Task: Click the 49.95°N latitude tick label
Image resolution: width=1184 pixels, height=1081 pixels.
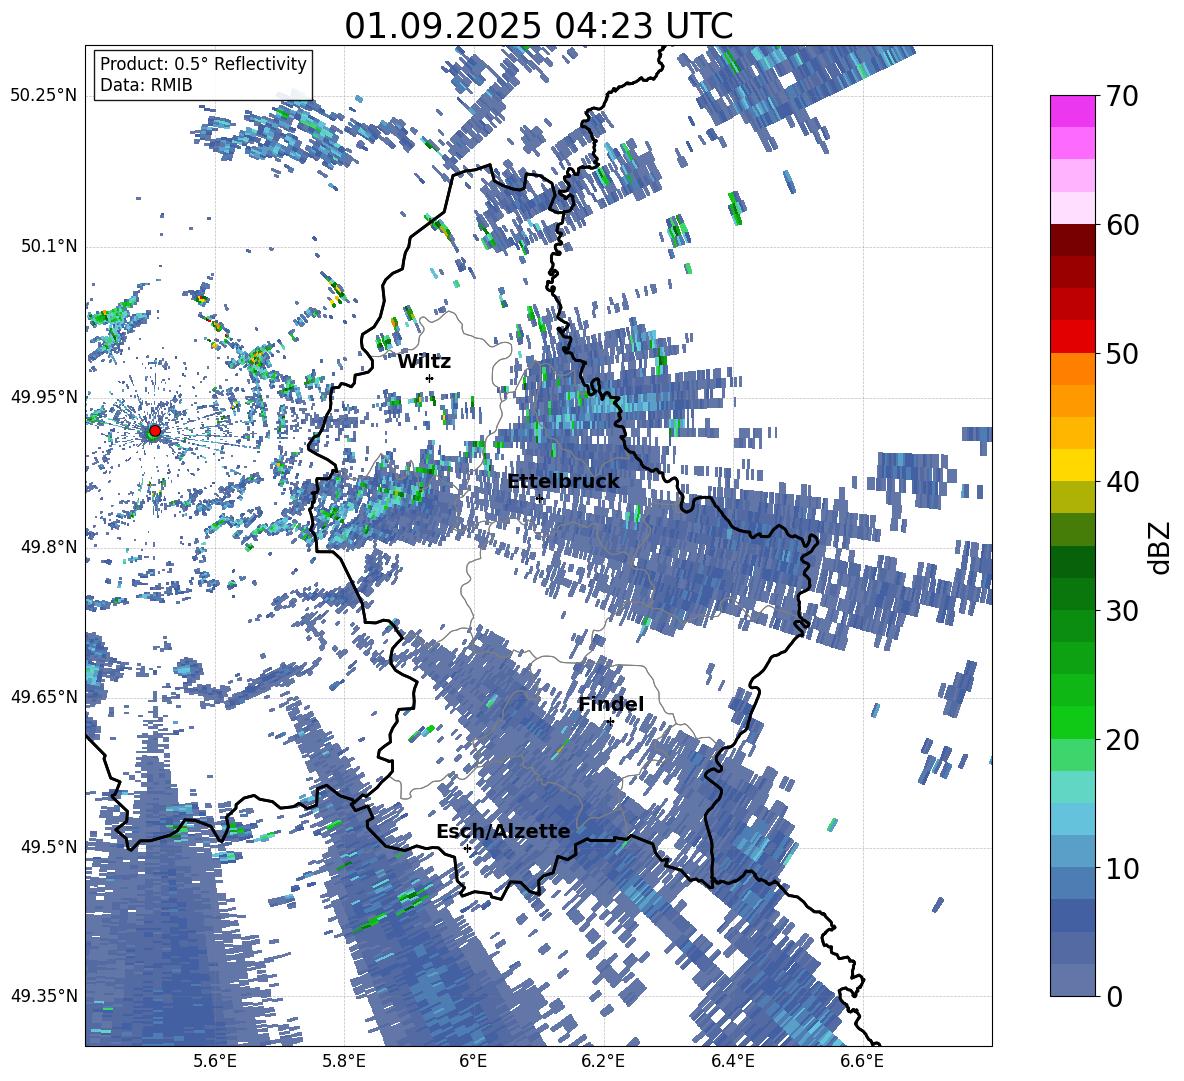Action: (44, 396)
